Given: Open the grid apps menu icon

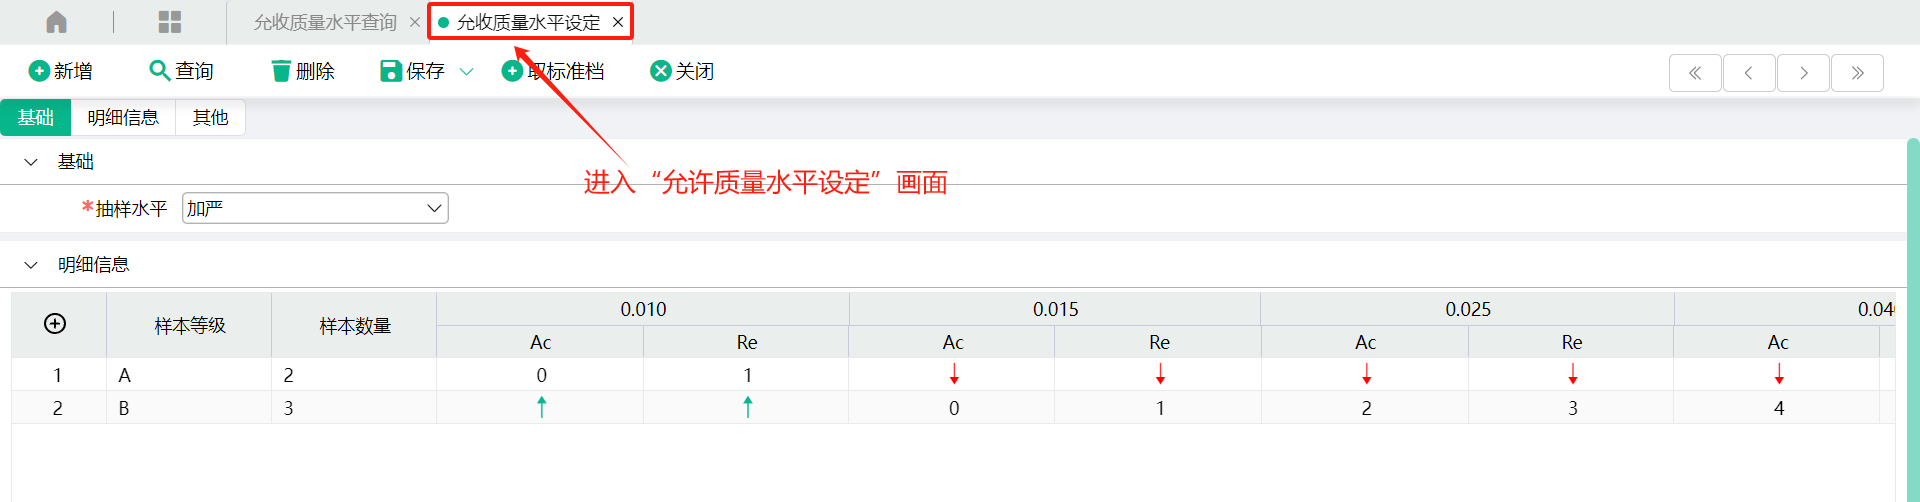Looking at the screenshot, I should (170, 22).
